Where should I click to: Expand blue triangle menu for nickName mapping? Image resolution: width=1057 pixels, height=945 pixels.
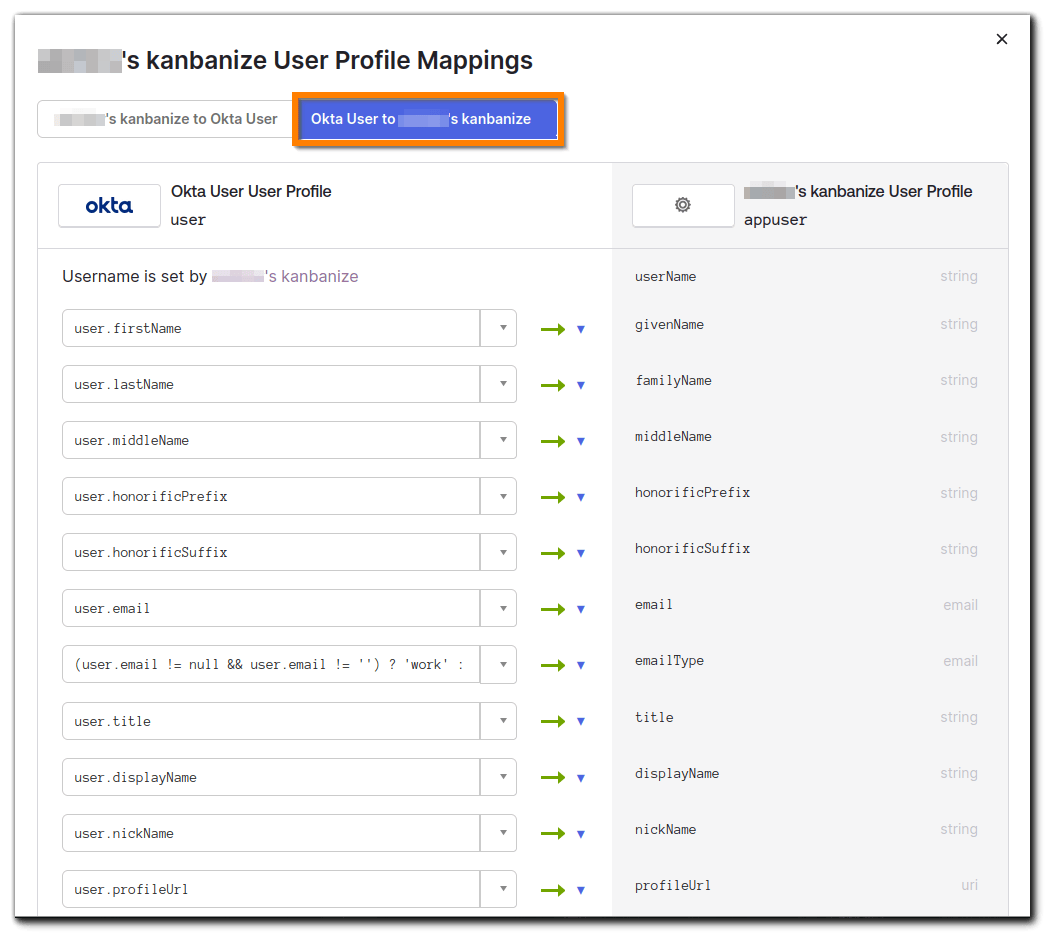(580, 834)
